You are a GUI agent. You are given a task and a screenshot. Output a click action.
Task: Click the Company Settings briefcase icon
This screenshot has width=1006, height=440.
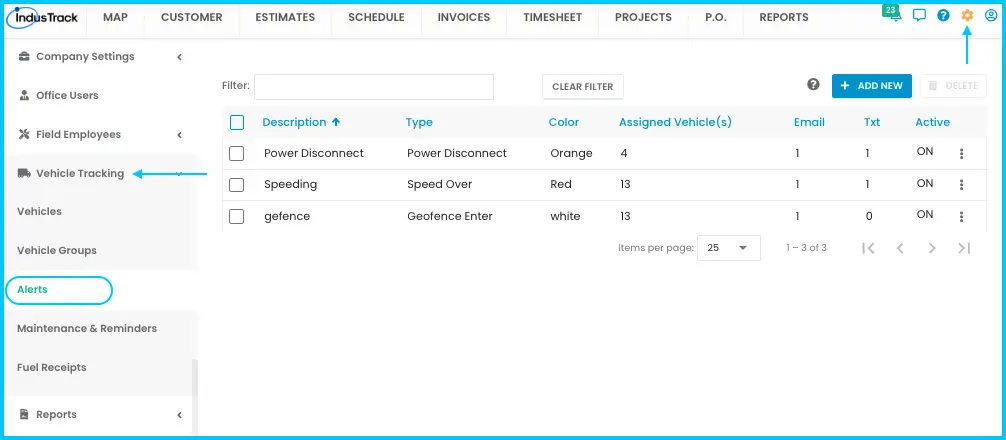pos(24,56)
